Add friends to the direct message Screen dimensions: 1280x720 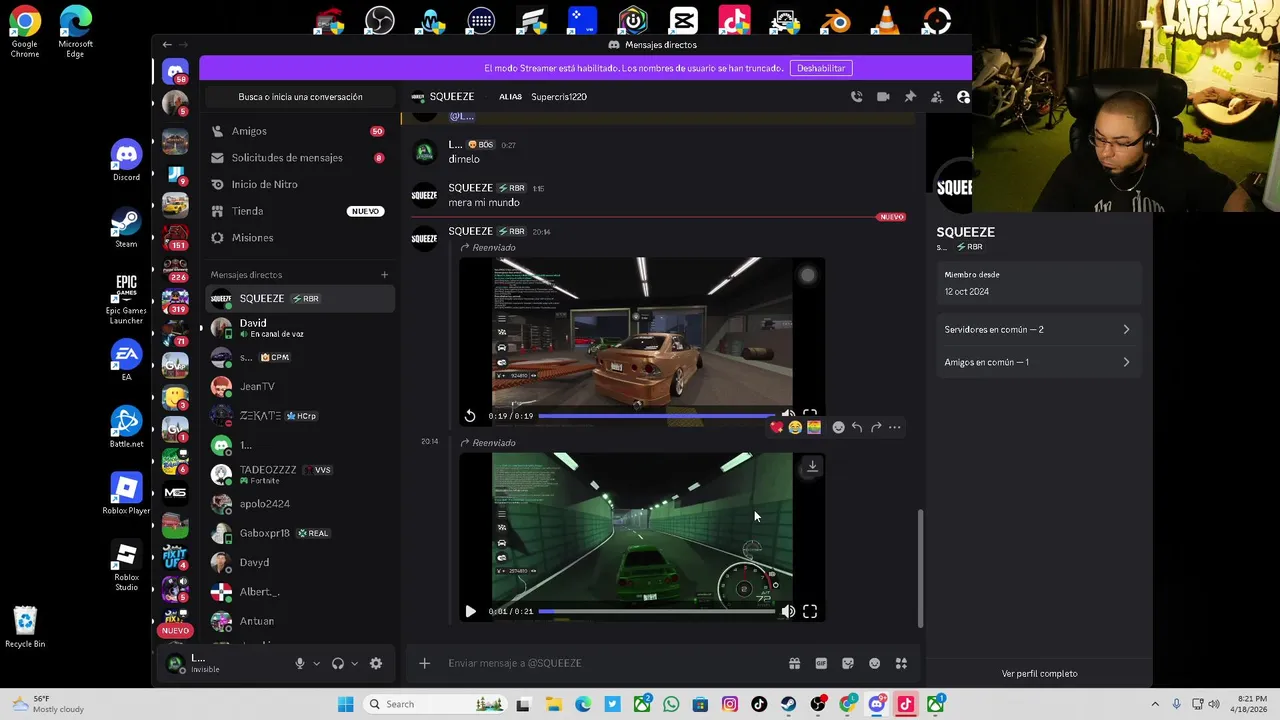tap(937, 97)
